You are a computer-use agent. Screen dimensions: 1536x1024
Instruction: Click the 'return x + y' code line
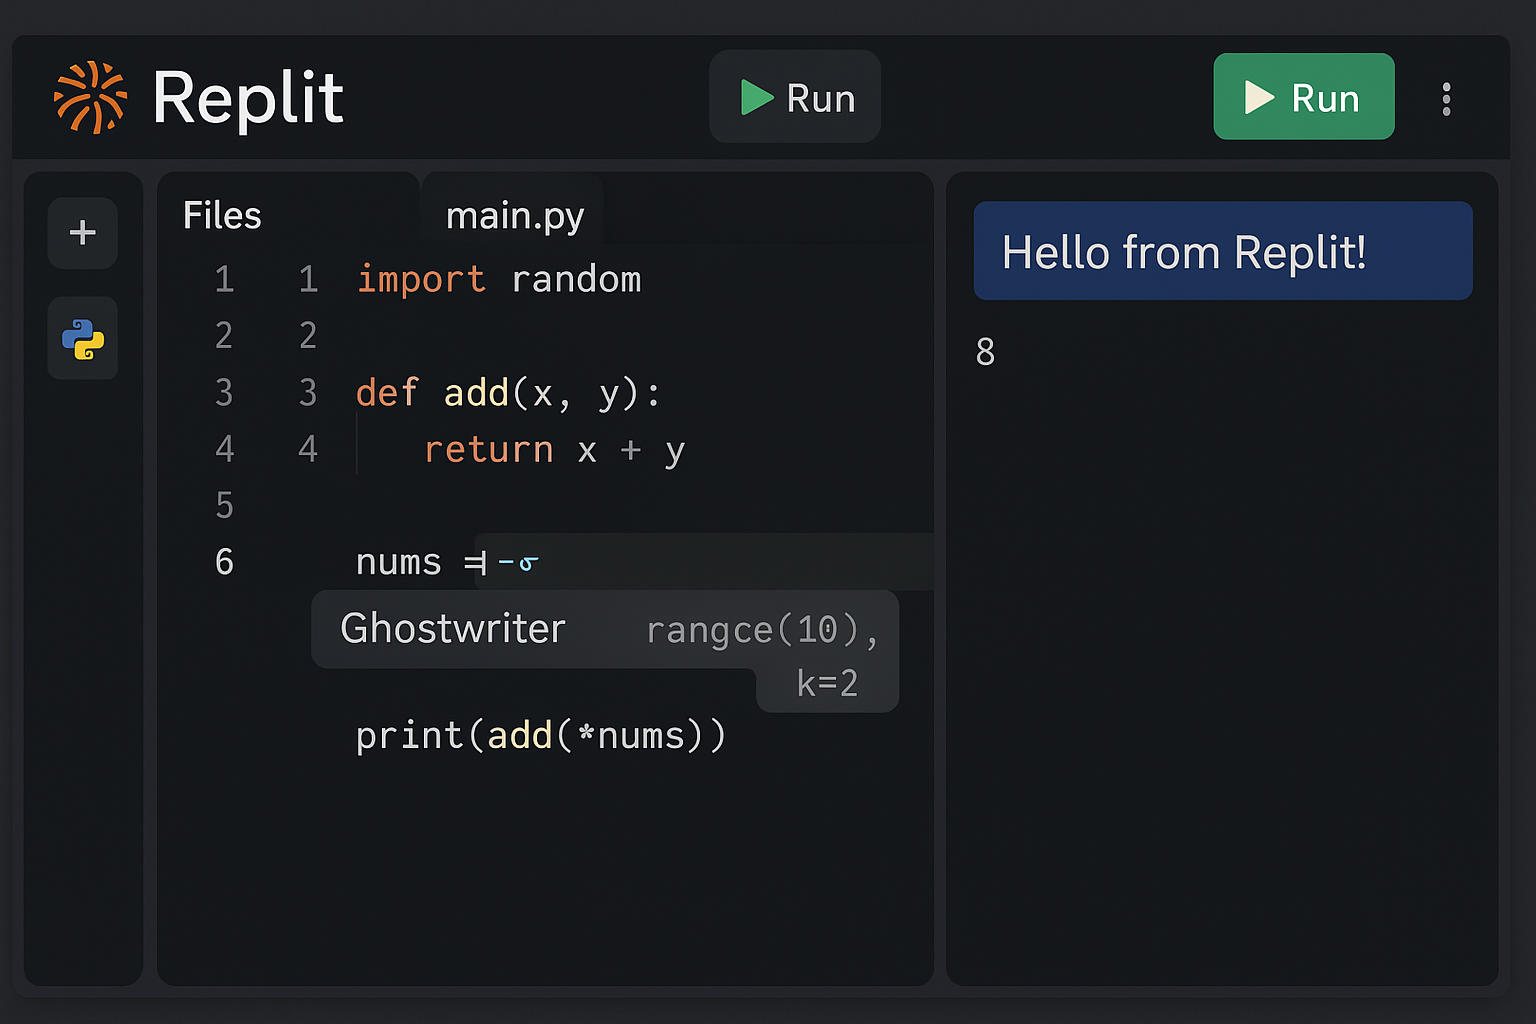[555, 450]
